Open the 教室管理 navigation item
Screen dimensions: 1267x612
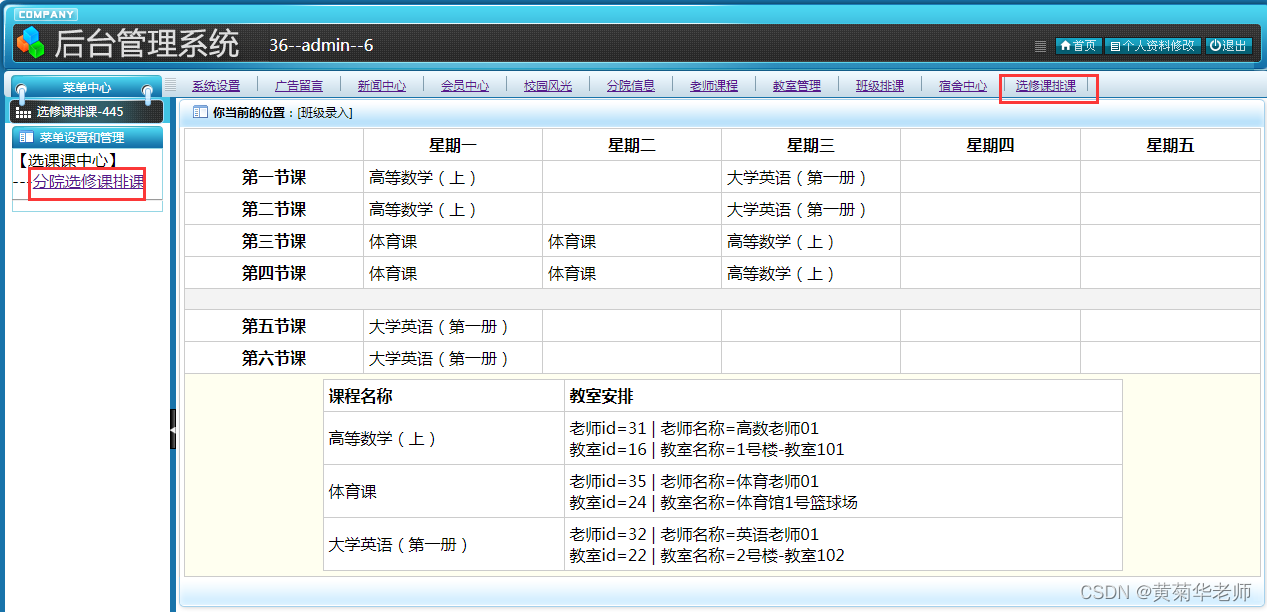[x=796, y=85]
